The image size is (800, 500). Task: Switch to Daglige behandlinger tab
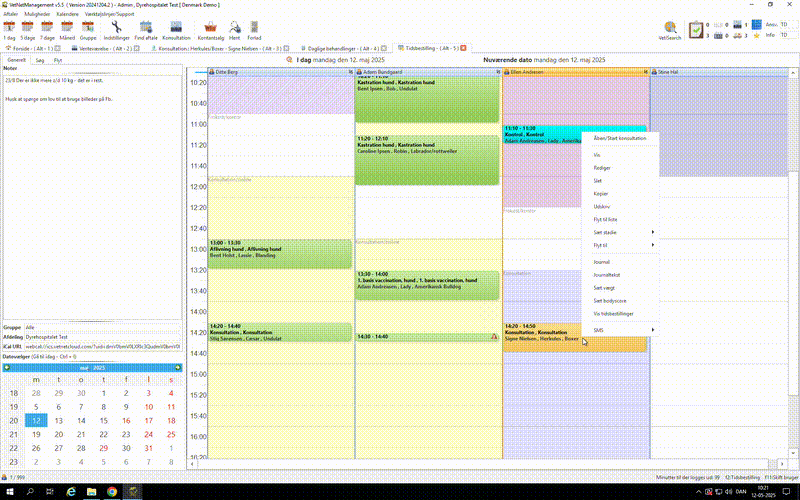[x=343, y=48]
